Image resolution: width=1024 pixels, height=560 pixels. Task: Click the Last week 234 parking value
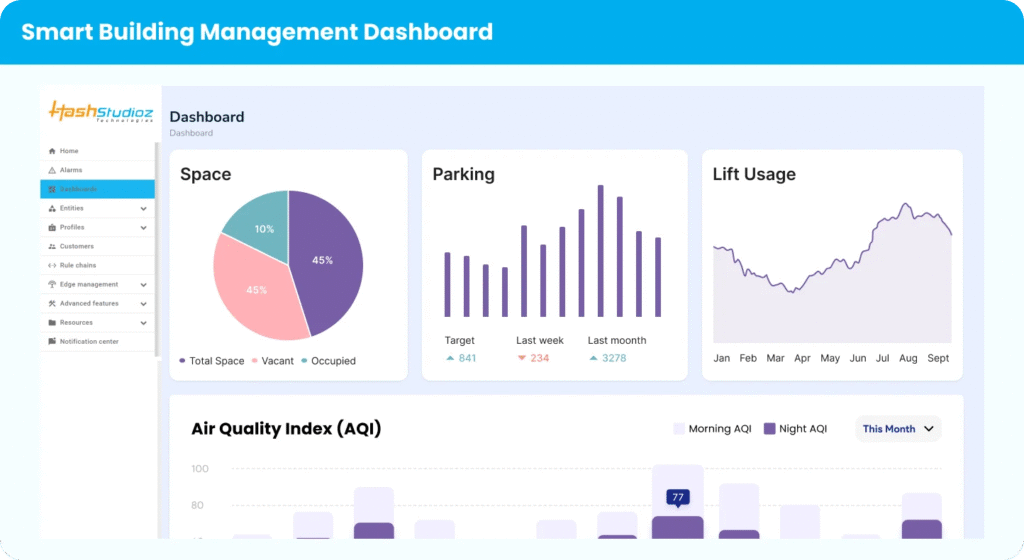pos(539,358)
